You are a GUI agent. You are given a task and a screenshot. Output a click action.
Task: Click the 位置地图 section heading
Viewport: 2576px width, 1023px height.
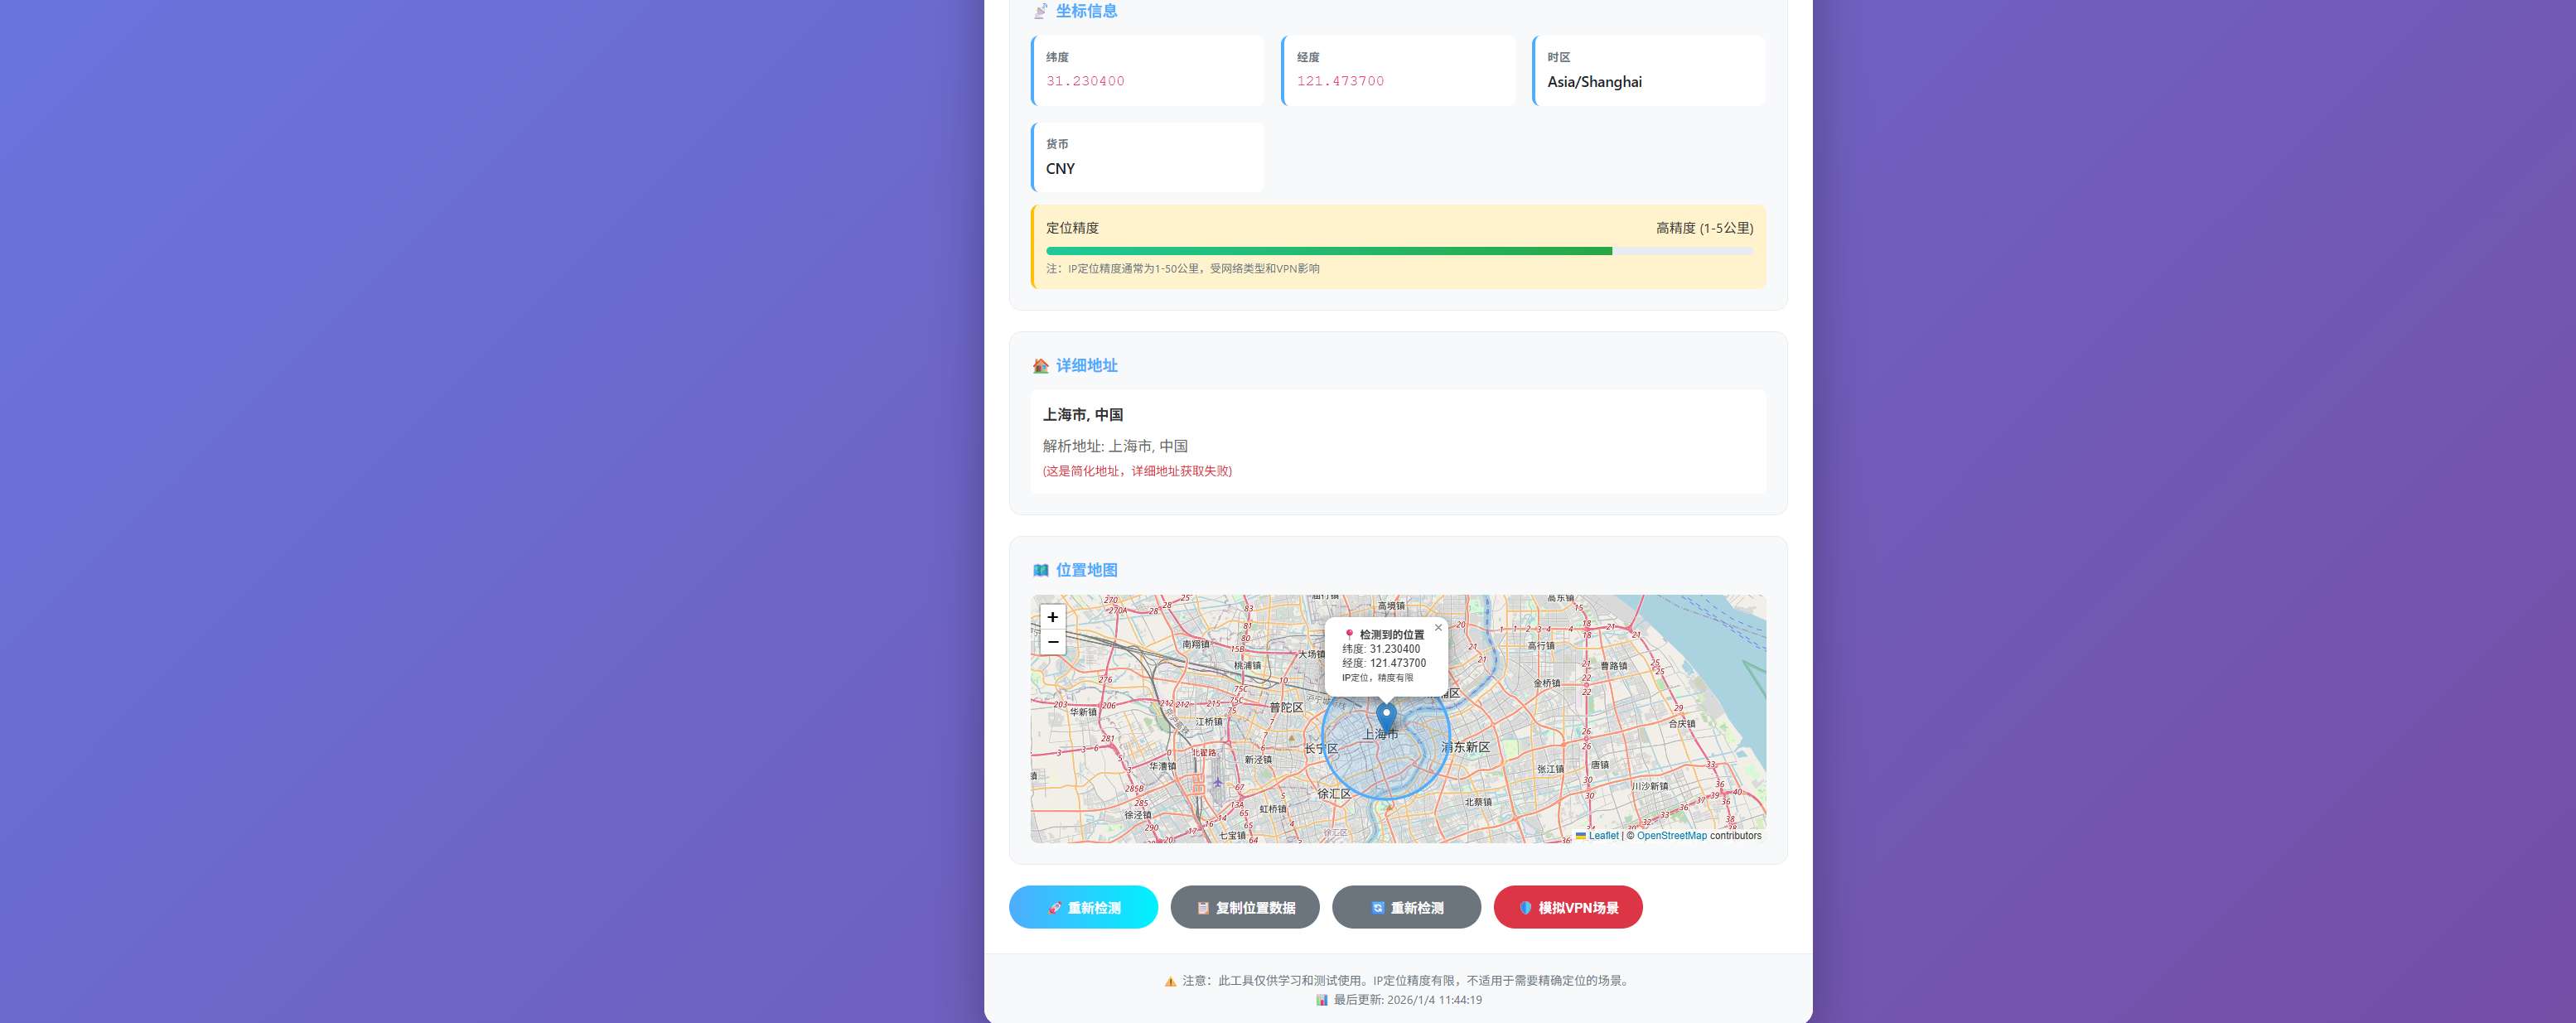pos(1086,570)
